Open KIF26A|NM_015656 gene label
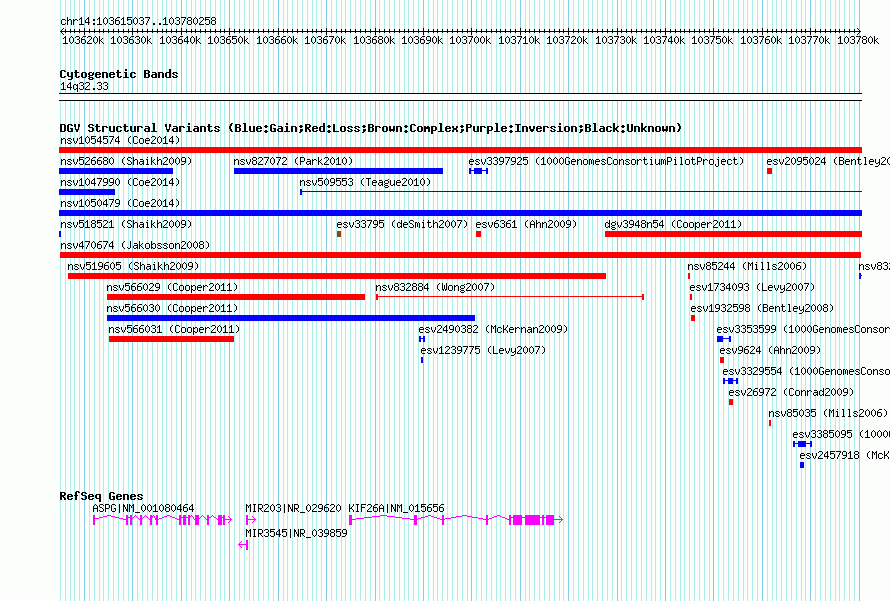Image resolution: width=890 pixels, height=601 pixels. click(x=396, y=508)
